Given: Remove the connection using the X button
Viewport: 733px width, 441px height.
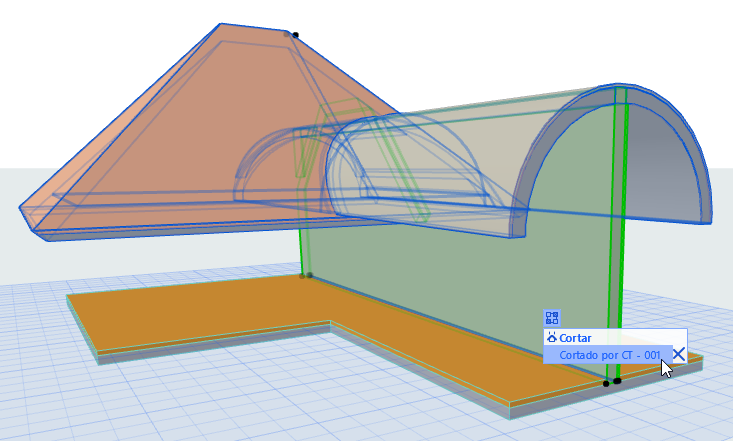Looking at the screenshot, I should point(679,354).
